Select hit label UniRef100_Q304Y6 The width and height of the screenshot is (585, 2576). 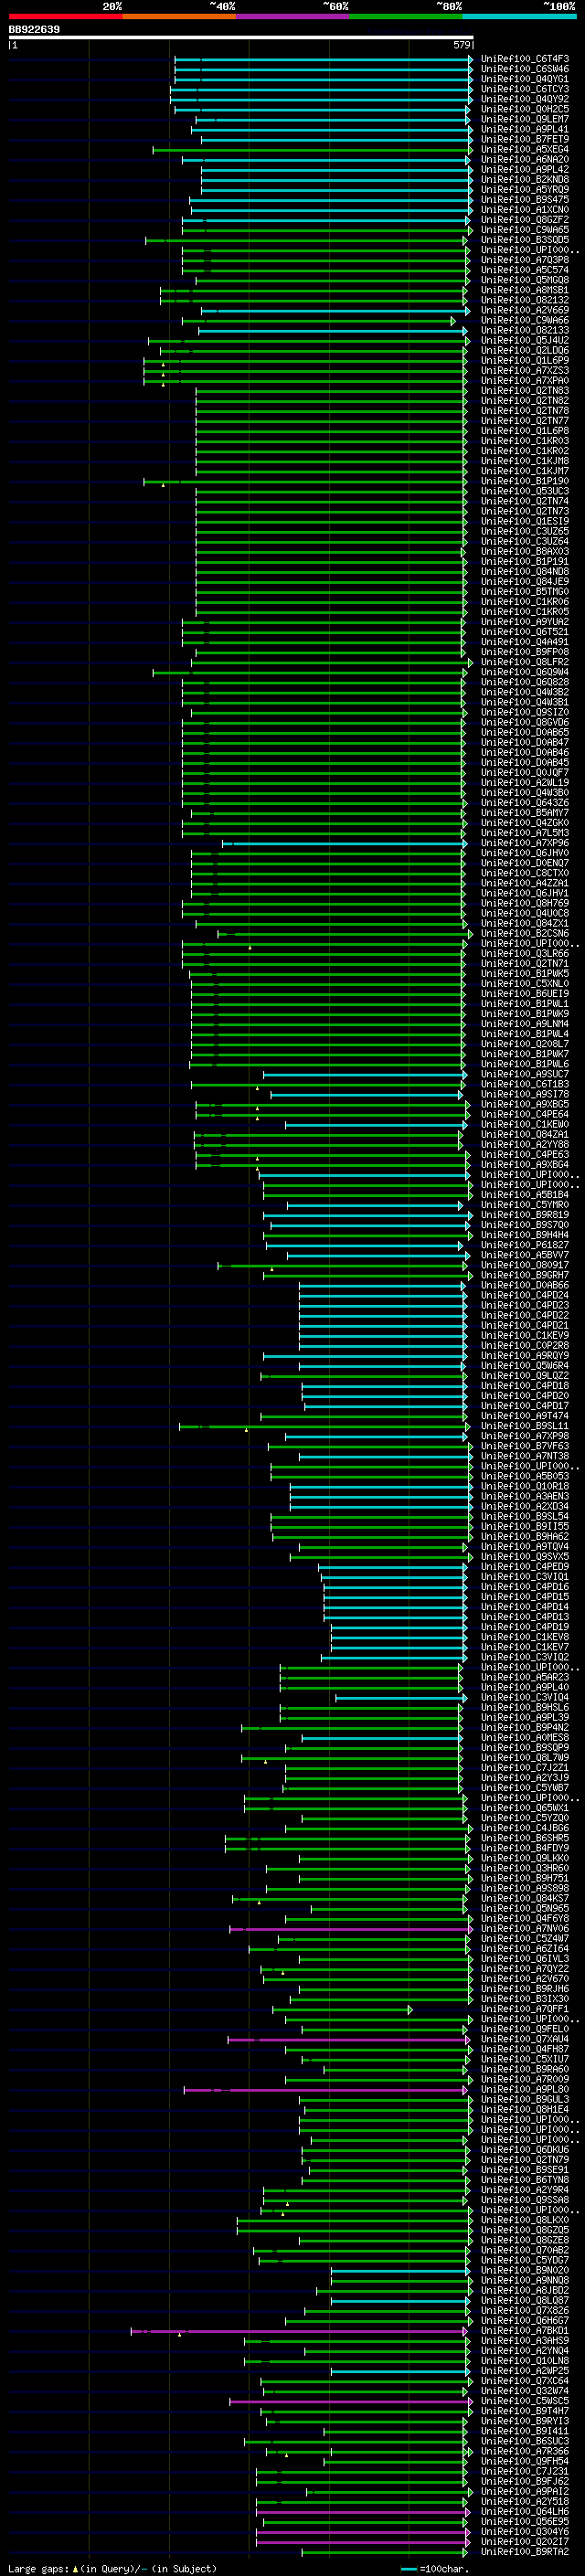tap(525, 2531)
